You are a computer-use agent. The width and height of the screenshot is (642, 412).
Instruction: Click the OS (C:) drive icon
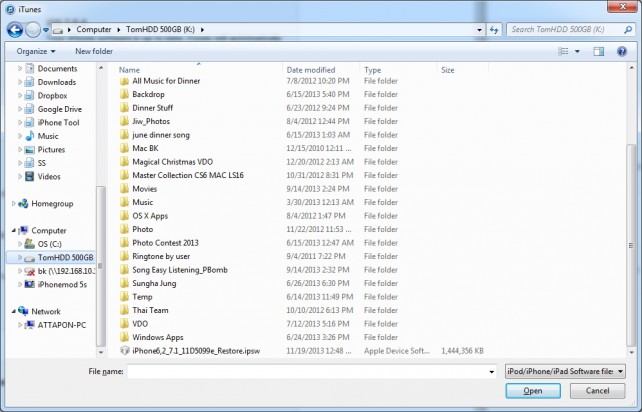29,244
